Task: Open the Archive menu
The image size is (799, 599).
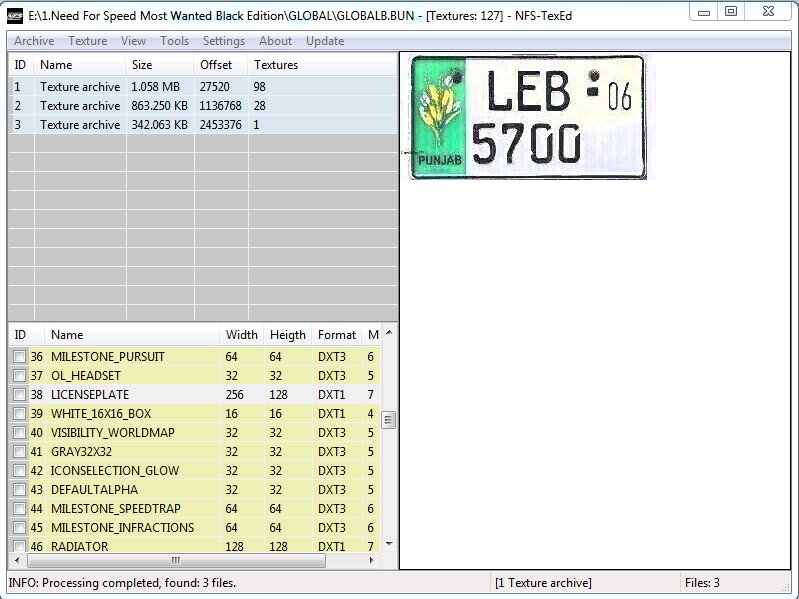Action: click(x=34, y=41)
